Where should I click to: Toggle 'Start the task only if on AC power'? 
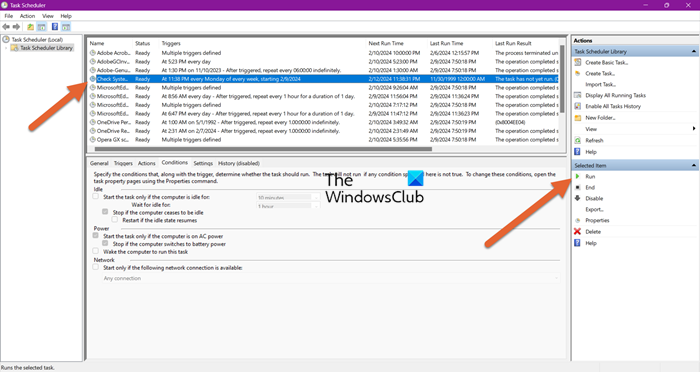[96, 235]
